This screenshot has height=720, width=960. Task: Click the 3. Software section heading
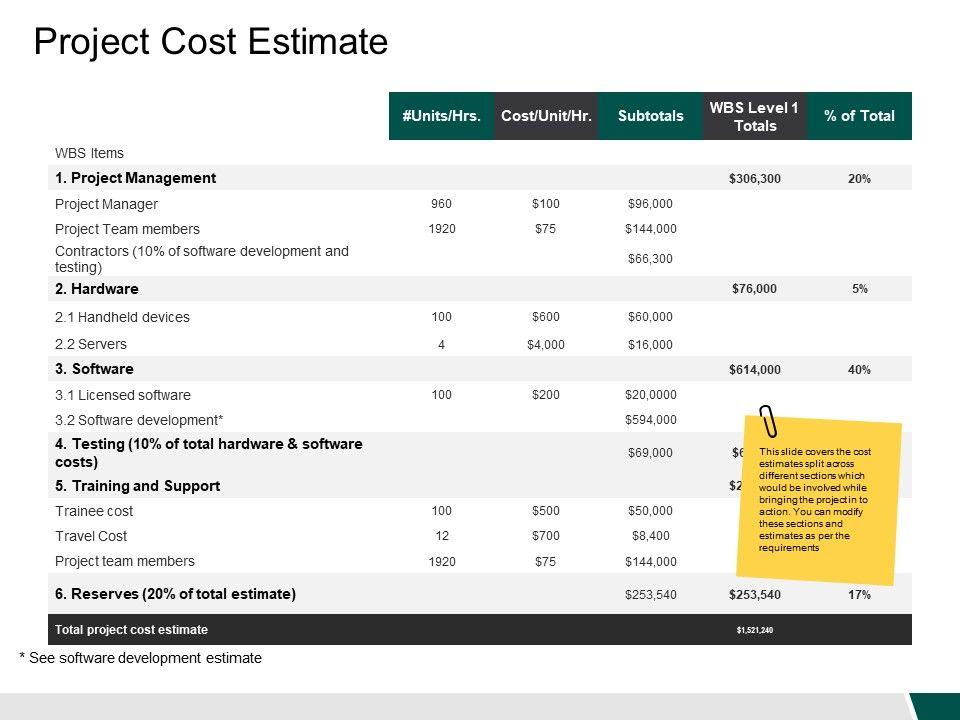click(95, 369)
